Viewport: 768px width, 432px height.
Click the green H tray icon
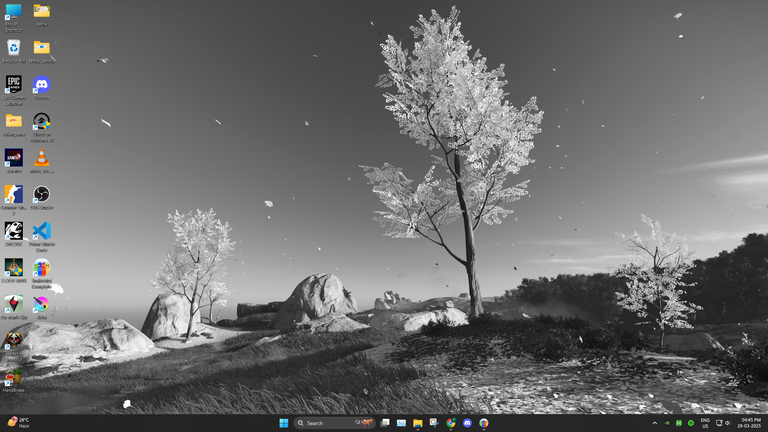click(x=679, y=423)
